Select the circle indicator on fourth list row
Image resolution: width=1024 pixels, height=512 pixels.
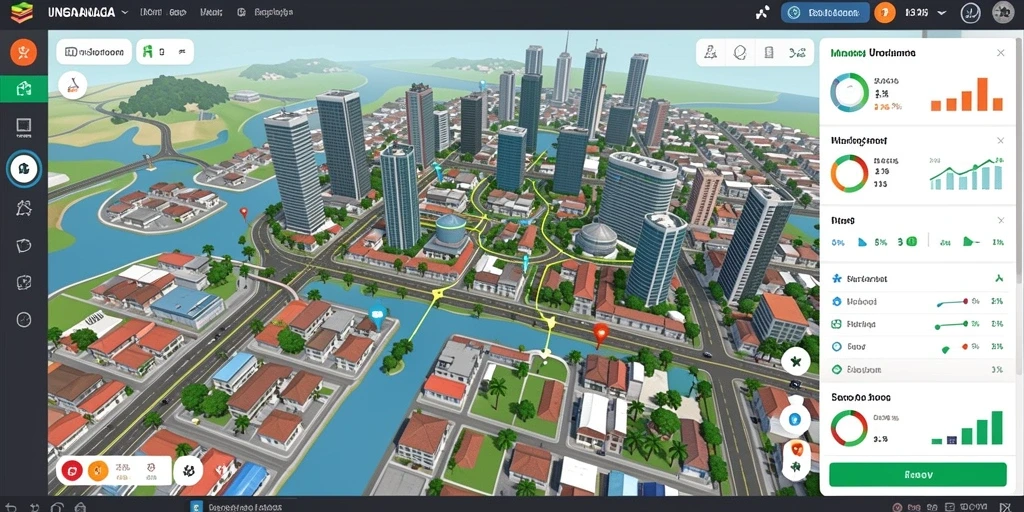point(837,346)
